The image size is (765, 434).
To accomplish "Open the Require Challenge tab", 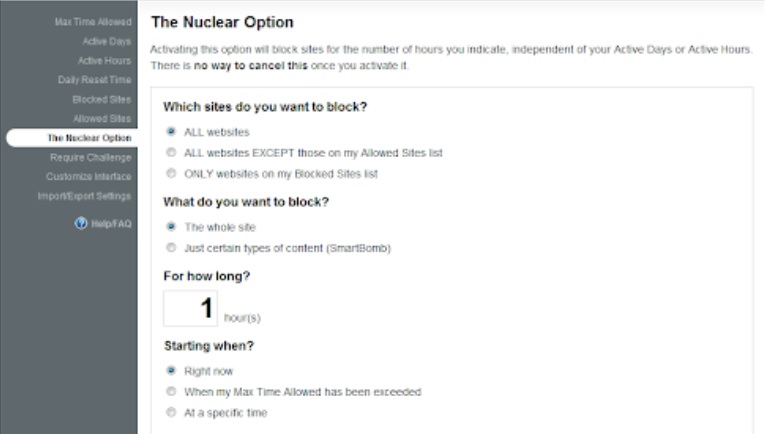I will (x=90, y=157).
